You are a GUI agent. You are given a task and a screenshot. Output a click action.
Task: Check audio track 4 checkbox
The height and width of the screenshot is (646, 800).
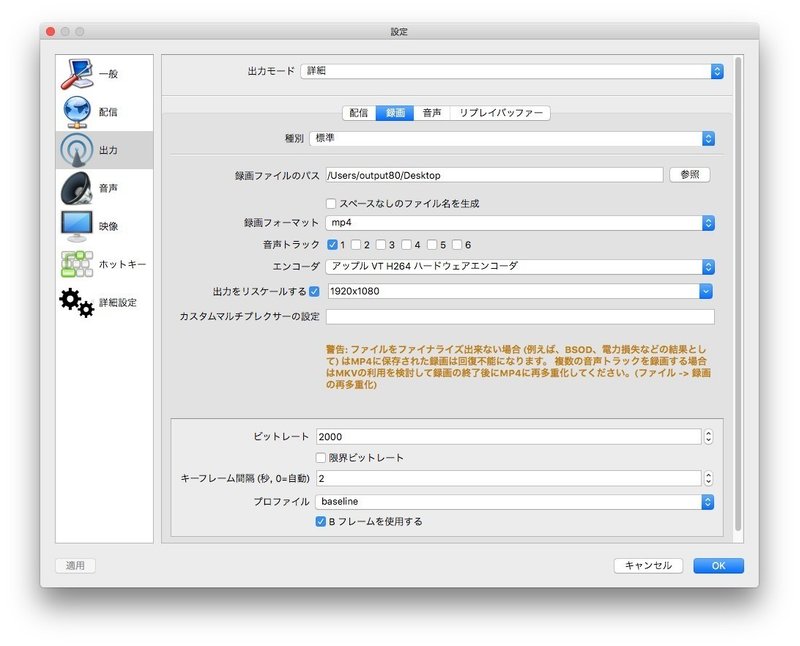pos(407,245)
